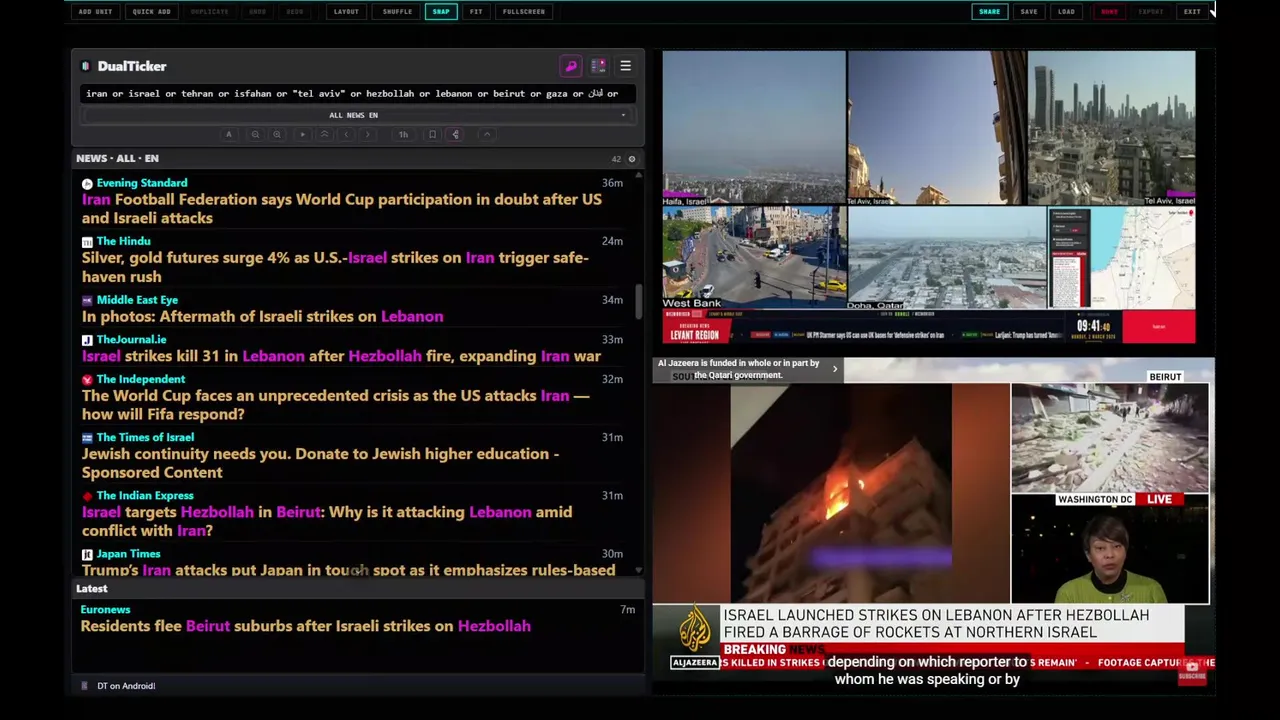Screen dimensions: 1280x720
Task: Click the Middle East Eye source icon
Action: [87, 300]
